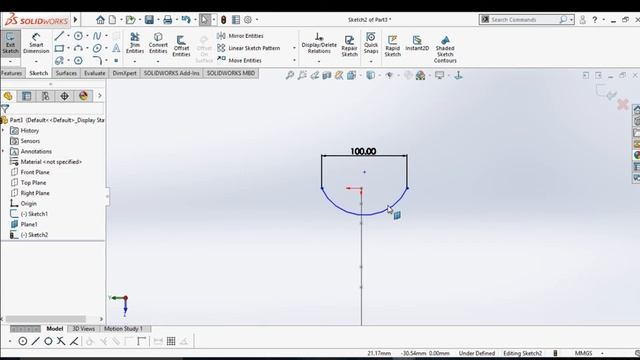
Task: Select the Spline tool in ribbon
Action: tap(97, 36)
